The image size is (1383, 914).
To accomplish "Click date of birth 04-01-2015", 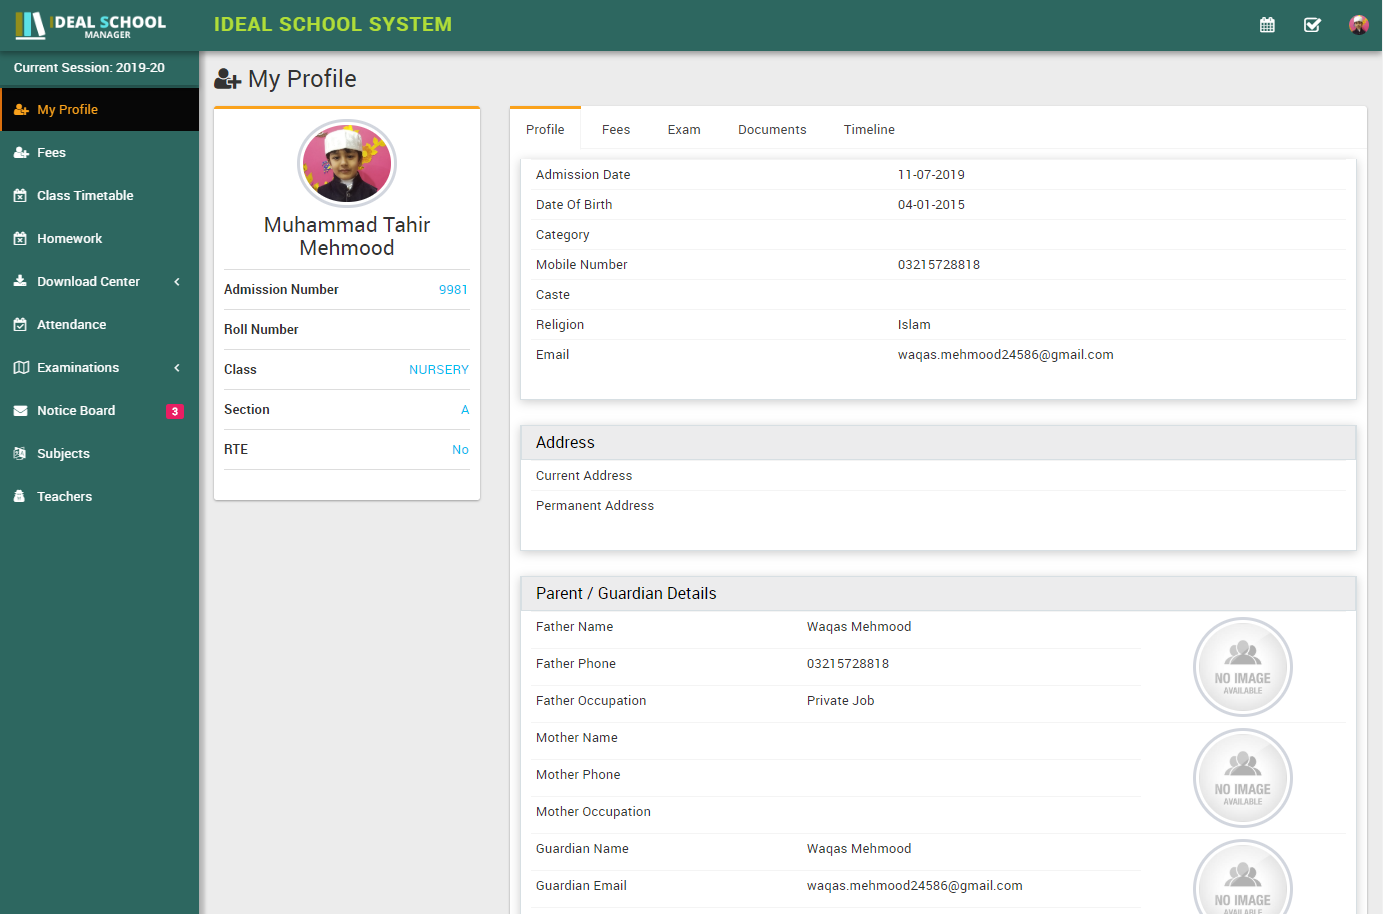I will click(931, 205).
